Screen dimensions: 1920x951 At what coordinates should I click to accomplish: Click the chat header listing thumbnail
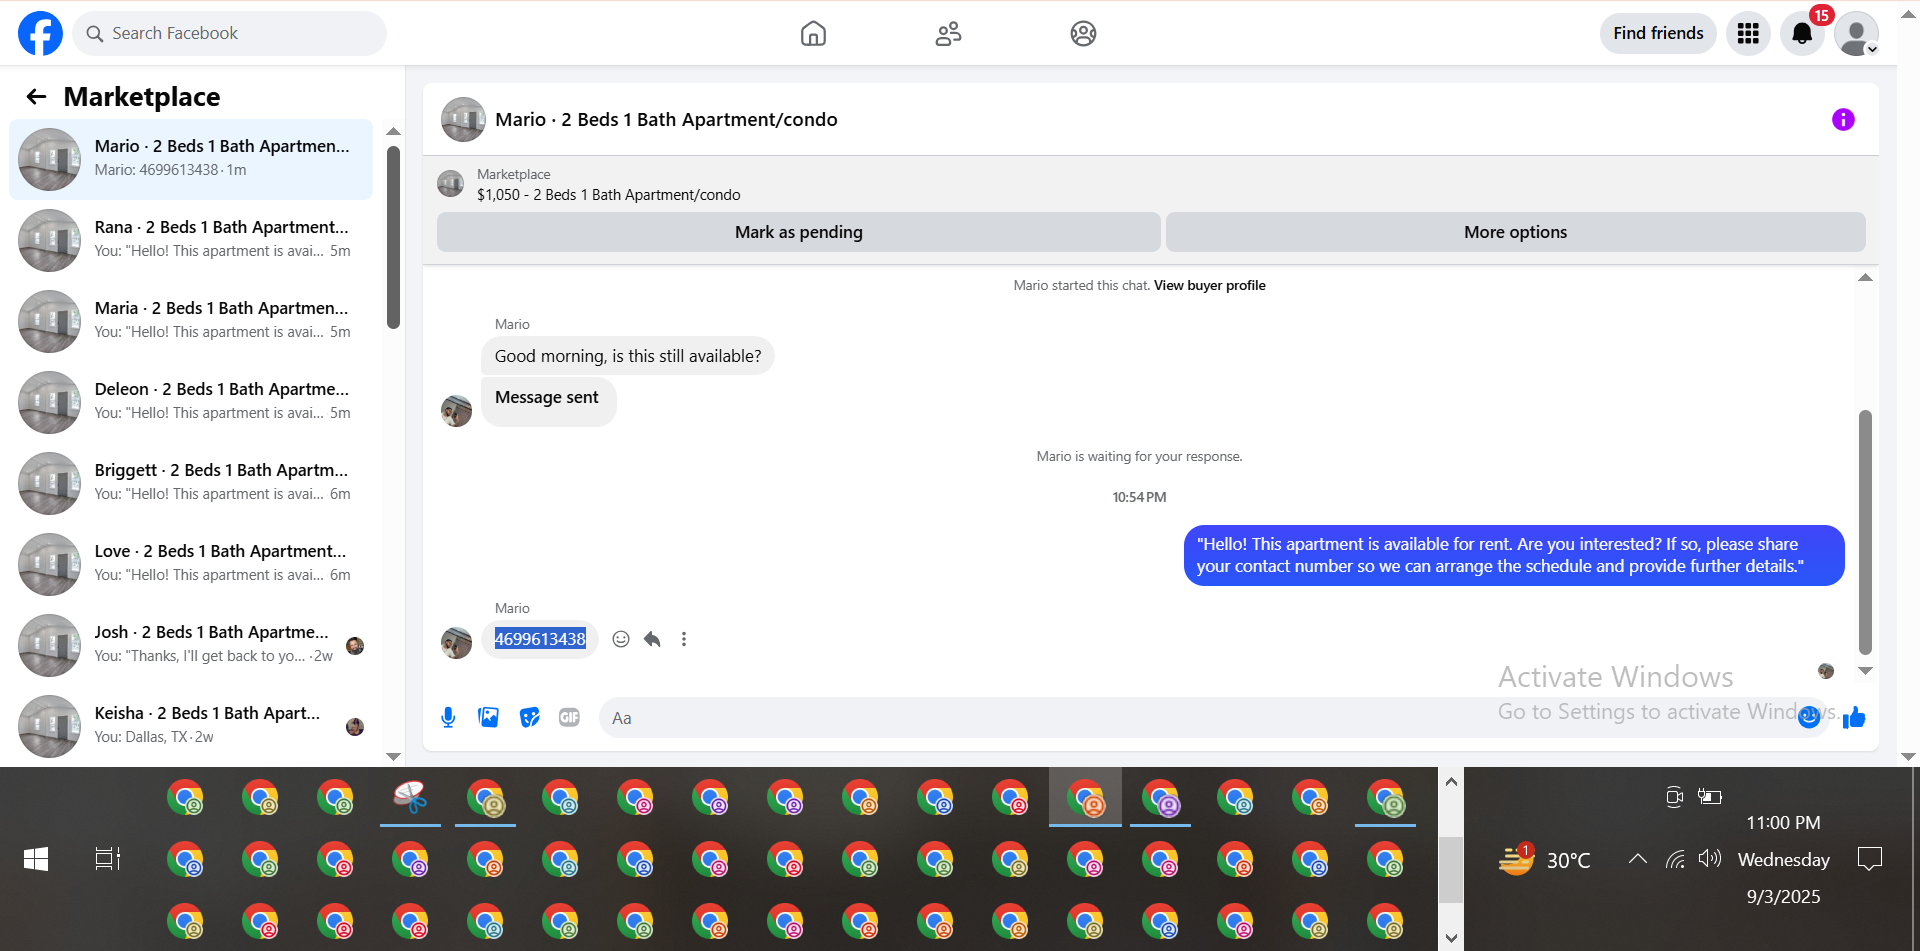click(463, 119)
